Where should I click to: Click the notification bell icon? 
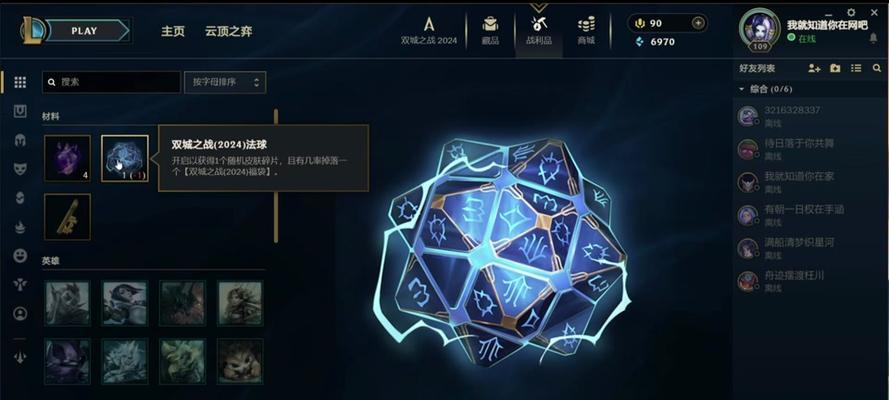[x=873, y=38]
